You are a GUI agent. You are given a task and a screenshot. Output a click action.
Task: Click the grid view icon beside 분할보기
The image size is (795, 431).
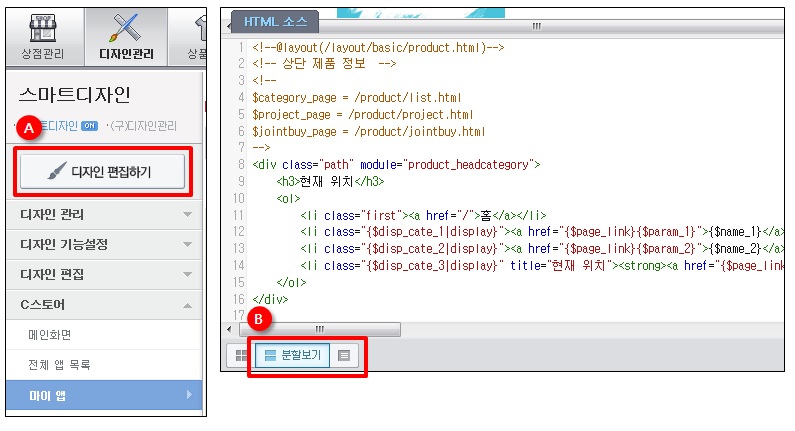pos(242,355)
